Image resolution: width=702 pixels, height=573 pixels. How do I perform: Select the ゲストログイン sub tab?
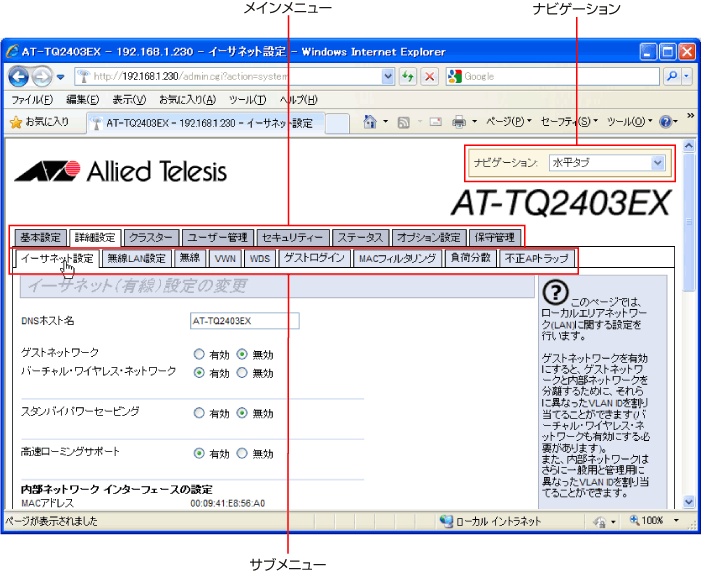[314, 258]
